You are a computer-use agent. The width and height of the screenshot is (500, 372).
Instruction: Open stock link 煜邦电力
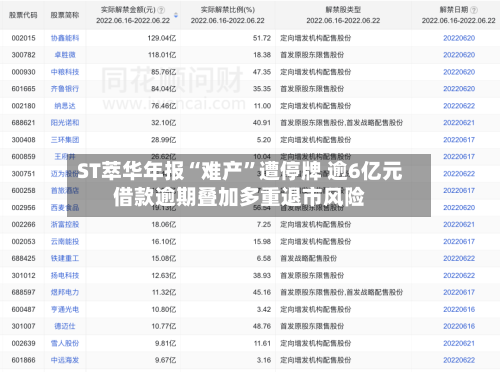[x=65, y=292]
